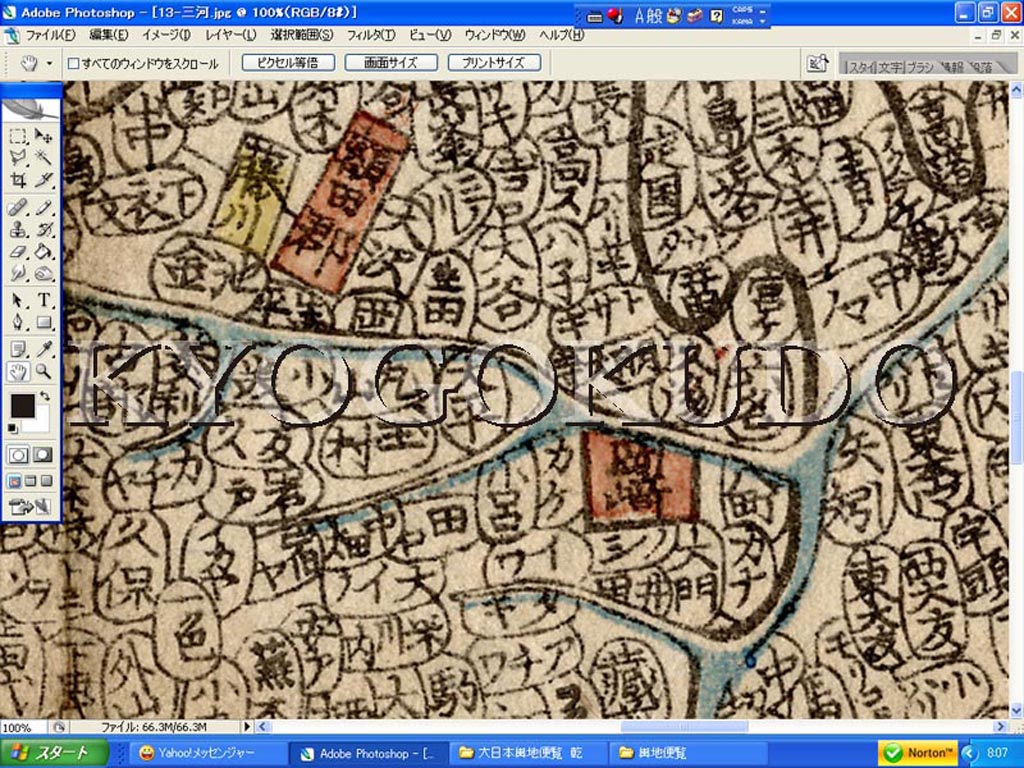Toggle Quick Mask mode
The height and width of the screenshot is (768, 1024).
click(43, 455)
